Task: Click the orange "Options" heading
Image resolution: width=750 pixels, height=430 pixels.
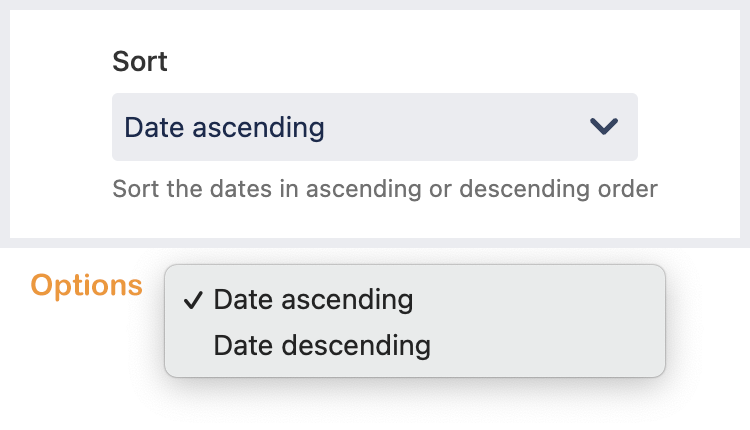Action: [87, 286]
